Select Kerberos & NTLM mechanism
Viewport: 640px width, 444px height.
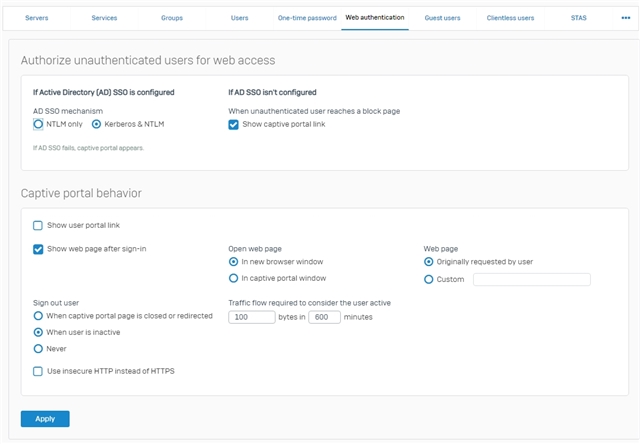[96, 124]
